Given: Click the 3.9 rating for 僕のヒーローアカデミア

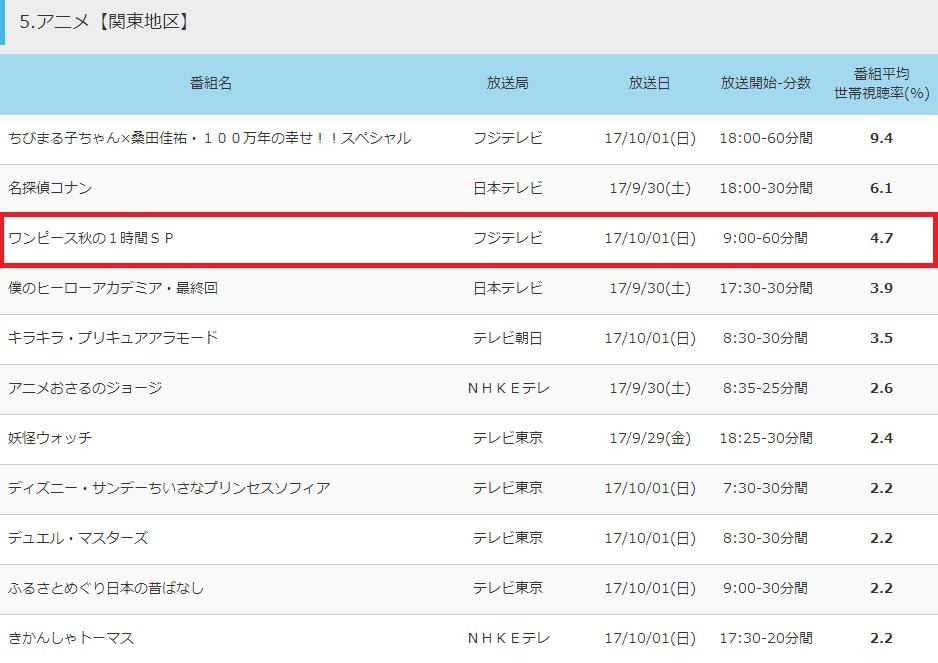Looking at the screenshot, I should pyautogui.click(x=881, y=288).
